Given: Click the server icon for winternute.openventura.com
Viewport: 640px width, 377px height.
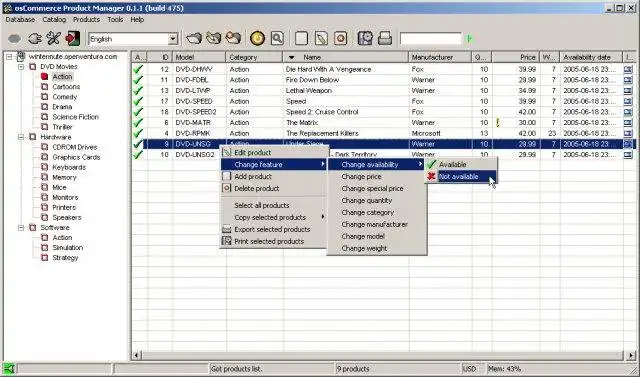Looking at the screenshot, I should (x=21, y=57).
